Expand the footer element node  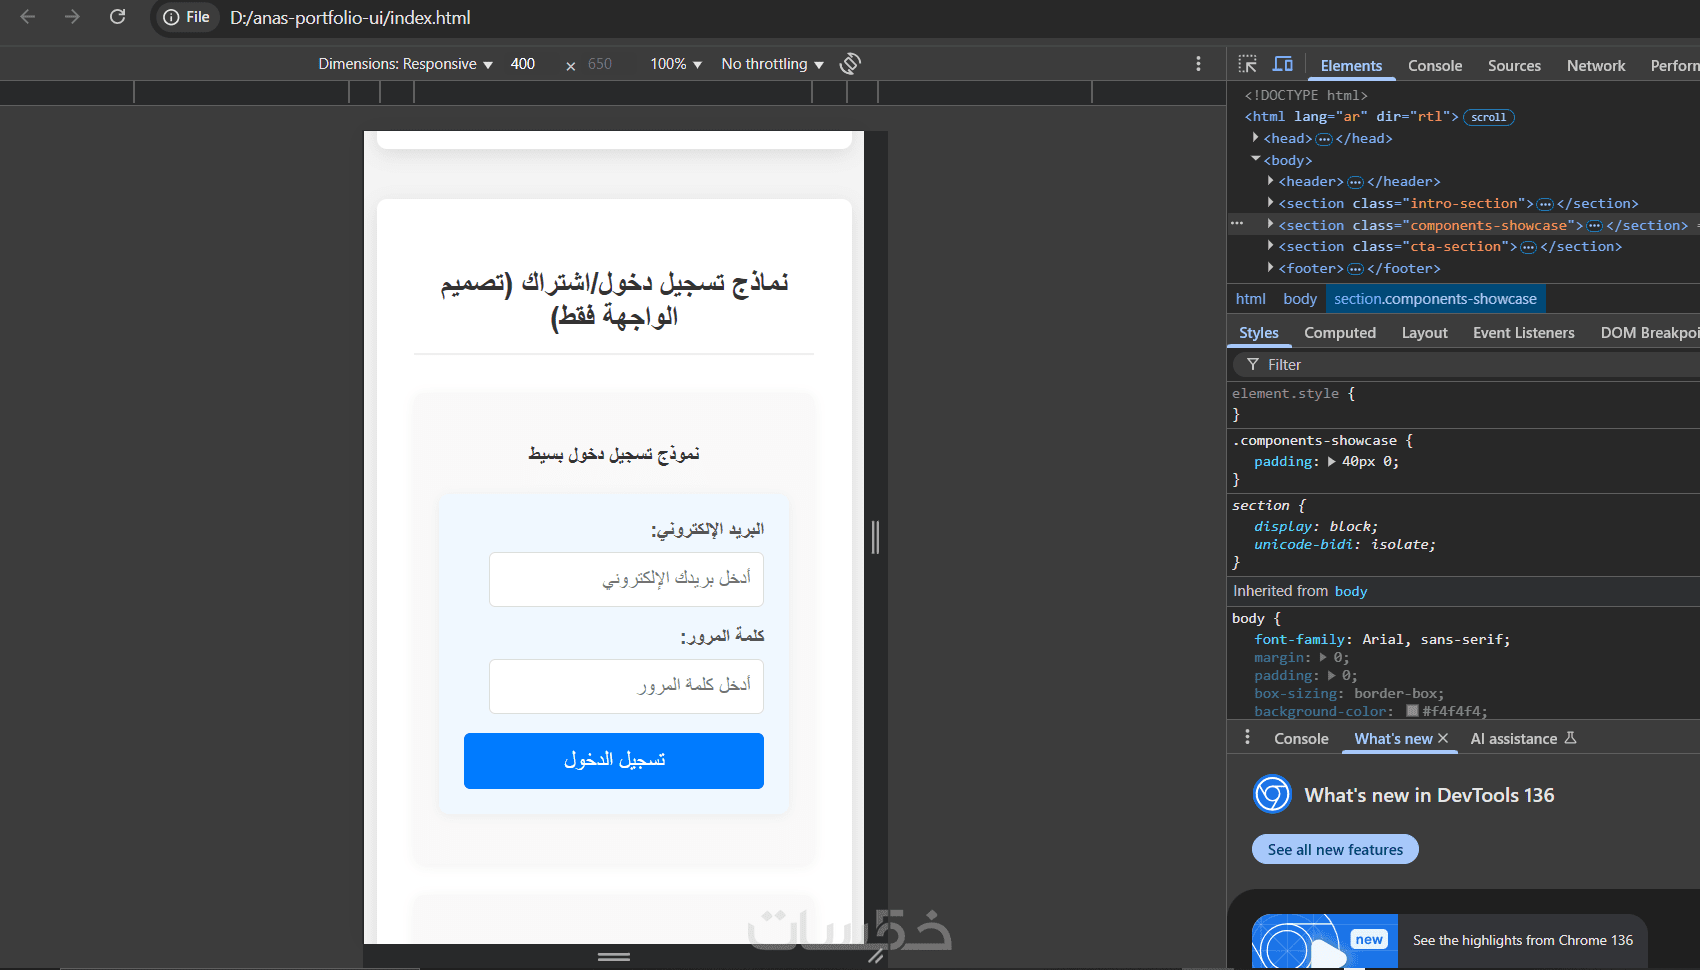point(1271,268)
